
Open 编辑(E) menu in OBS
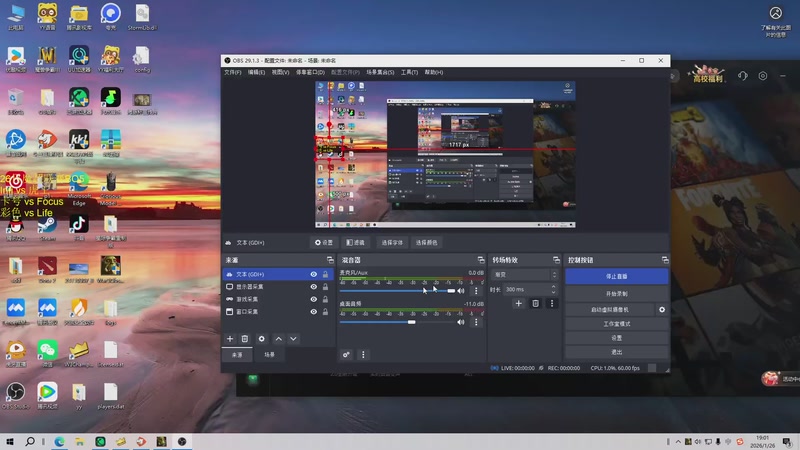(256, 72)
